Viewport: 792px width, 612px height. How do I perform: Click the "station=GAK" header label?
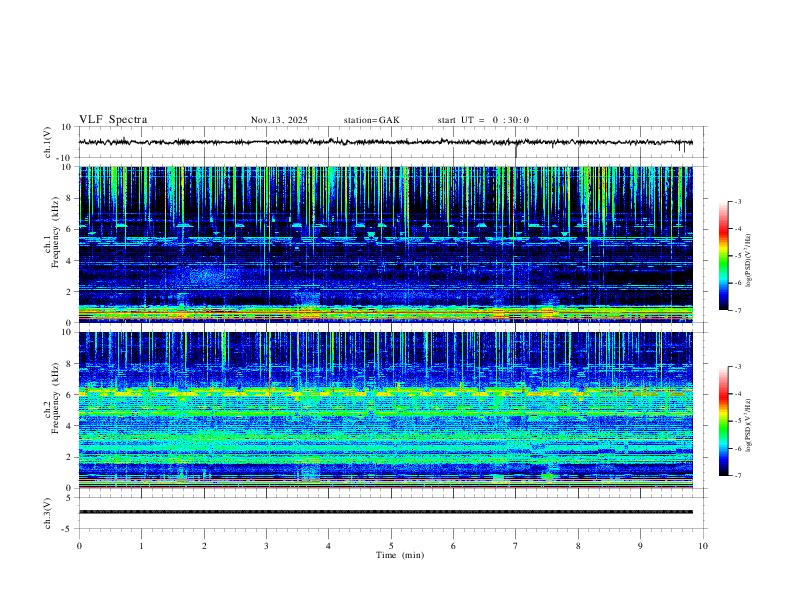[371, 120]
